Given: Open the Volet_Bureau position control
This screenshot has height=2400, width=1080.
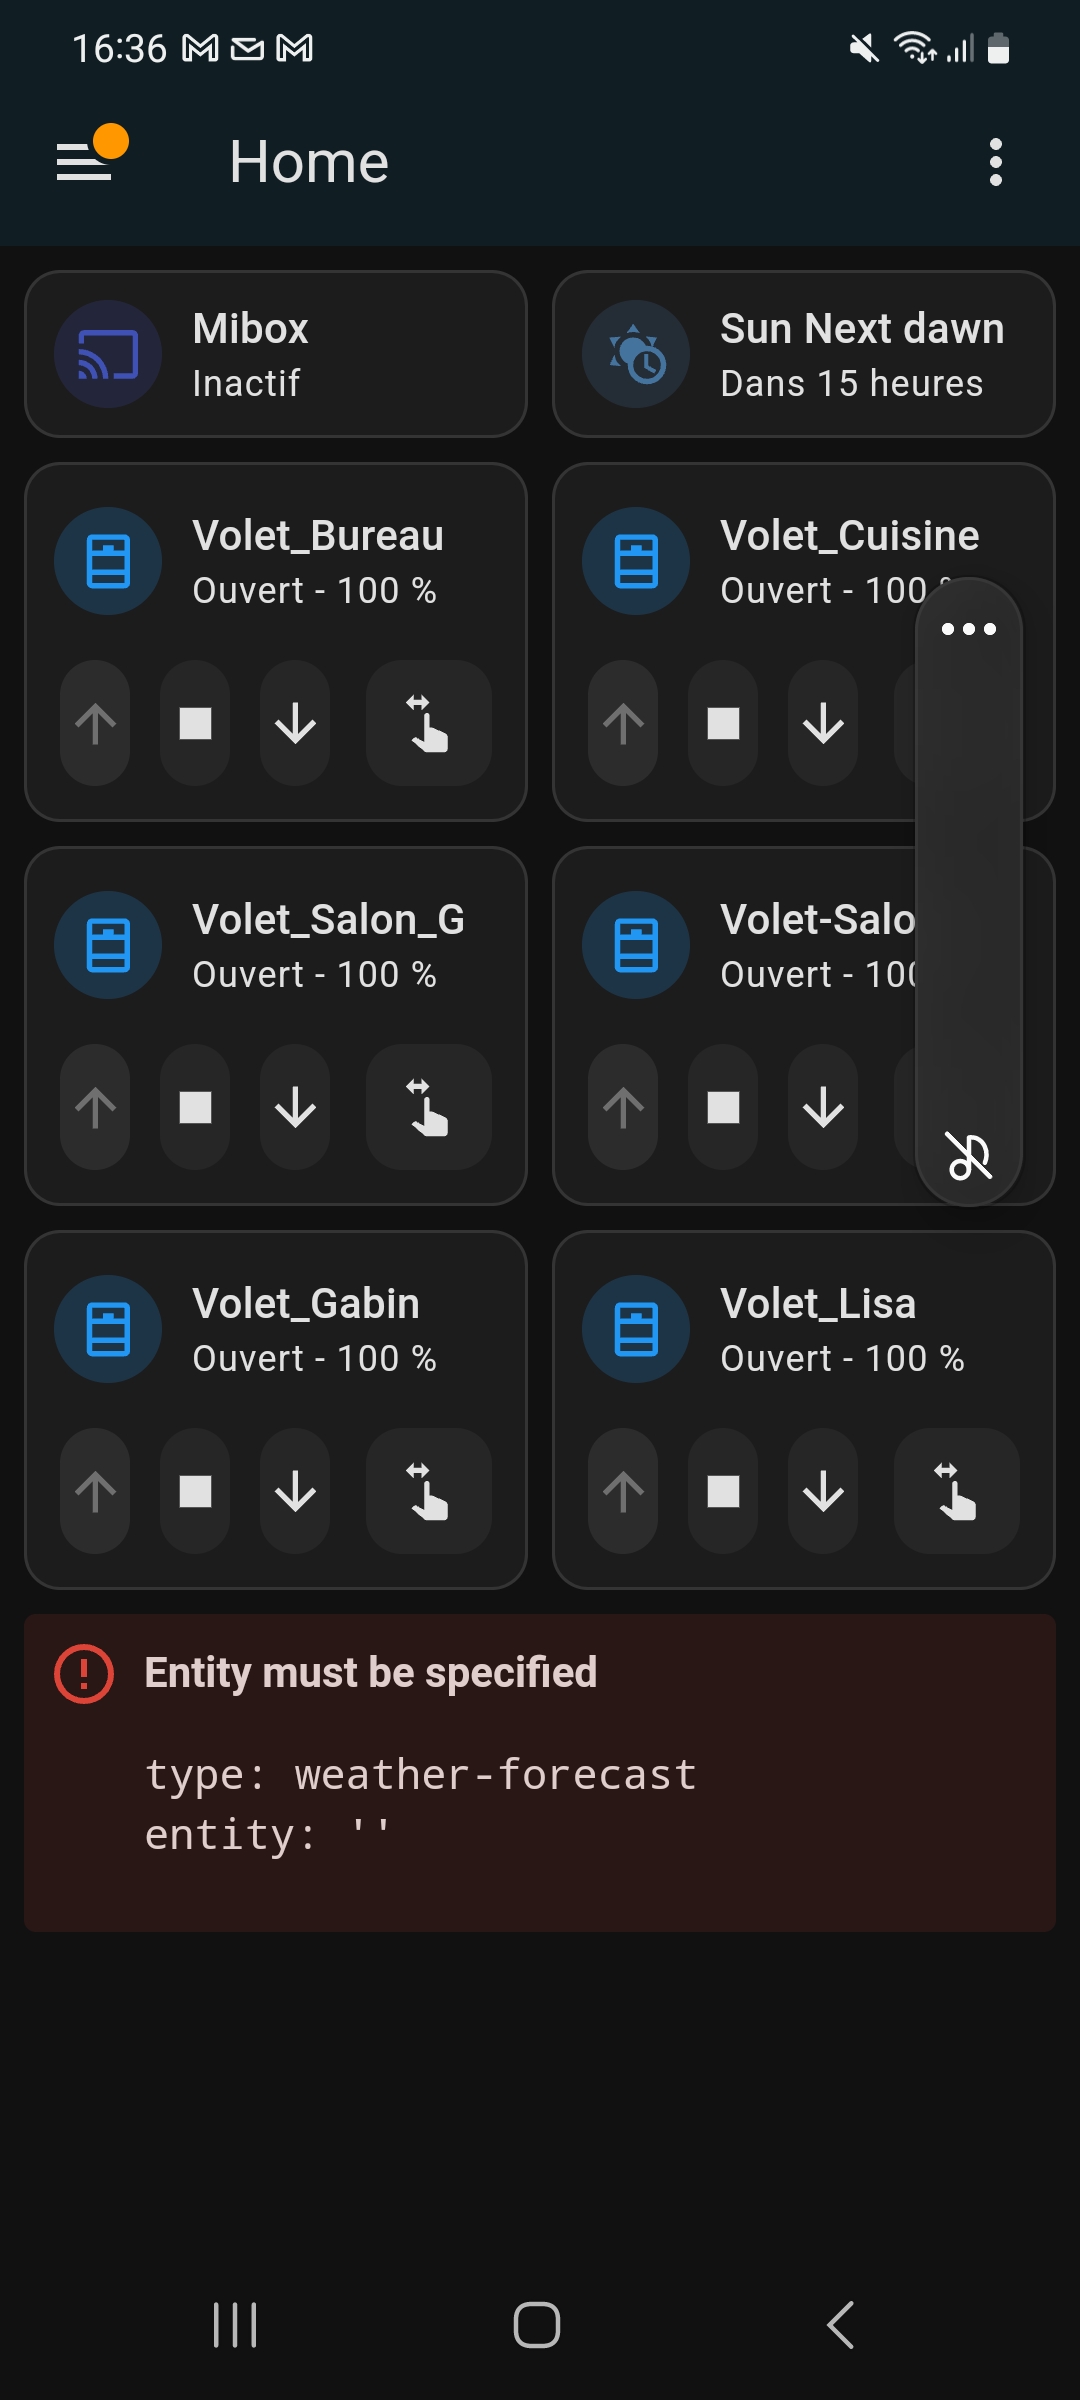Looking at the screenshot, I should pos(428,723).
